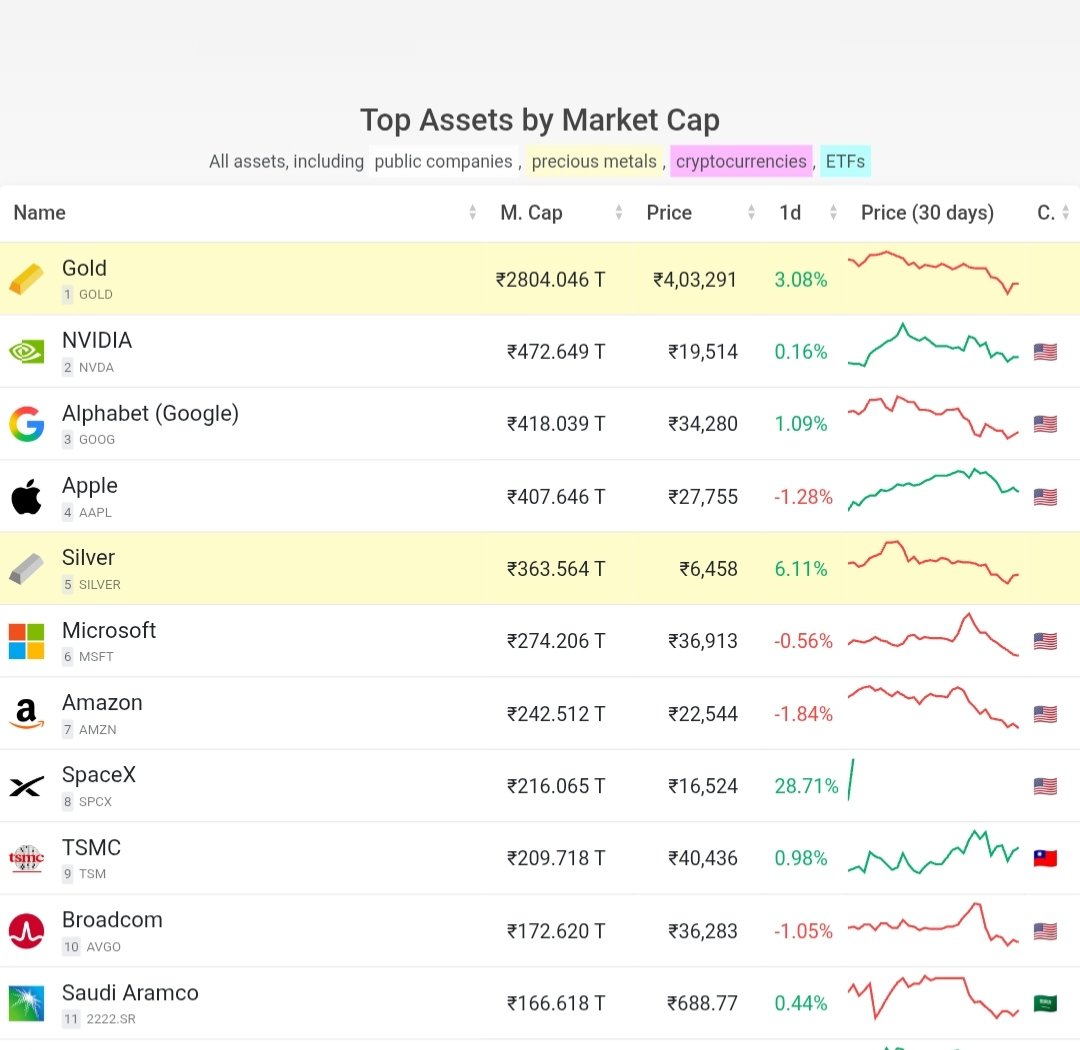Click the US flag in Broadcom row
Image resolution: width=1080 pixels, height=1050 pixels.
(1045, 931)
